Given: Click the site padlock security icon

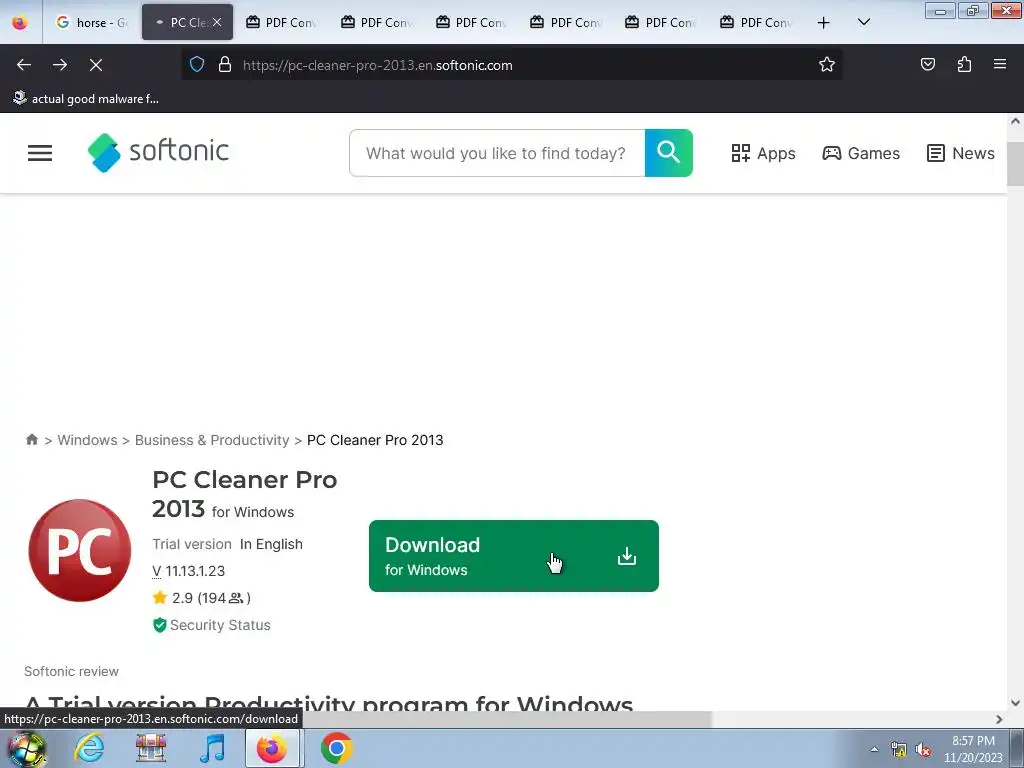Looking at the screenshot, I should click(x=225, y=64).
